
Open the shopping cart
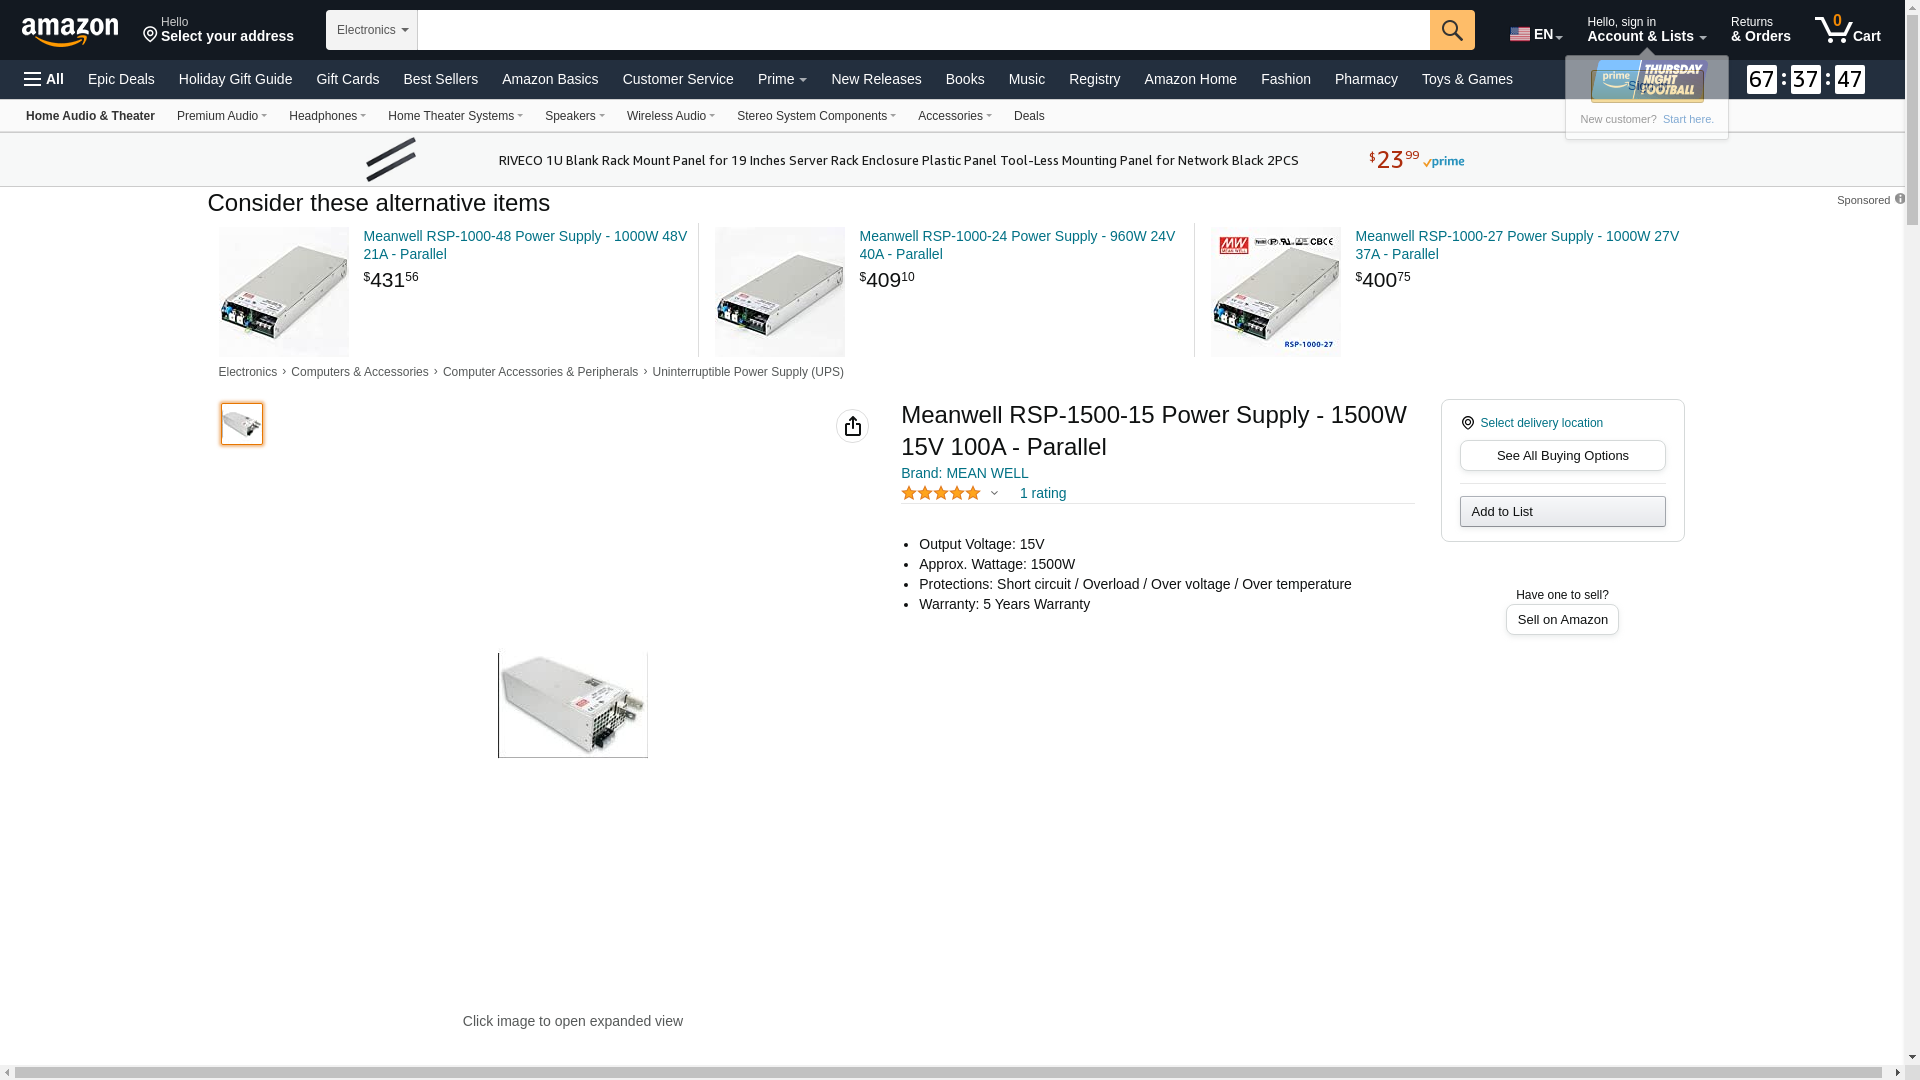[1847, 30]
